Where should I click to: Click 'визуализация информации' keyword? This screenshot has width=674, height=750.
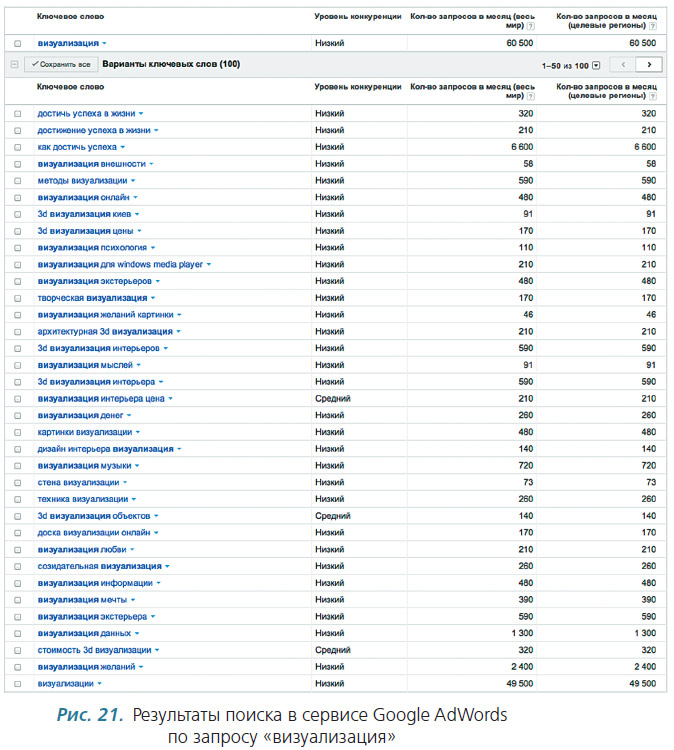pyautogui.click(x=95, y=583)
